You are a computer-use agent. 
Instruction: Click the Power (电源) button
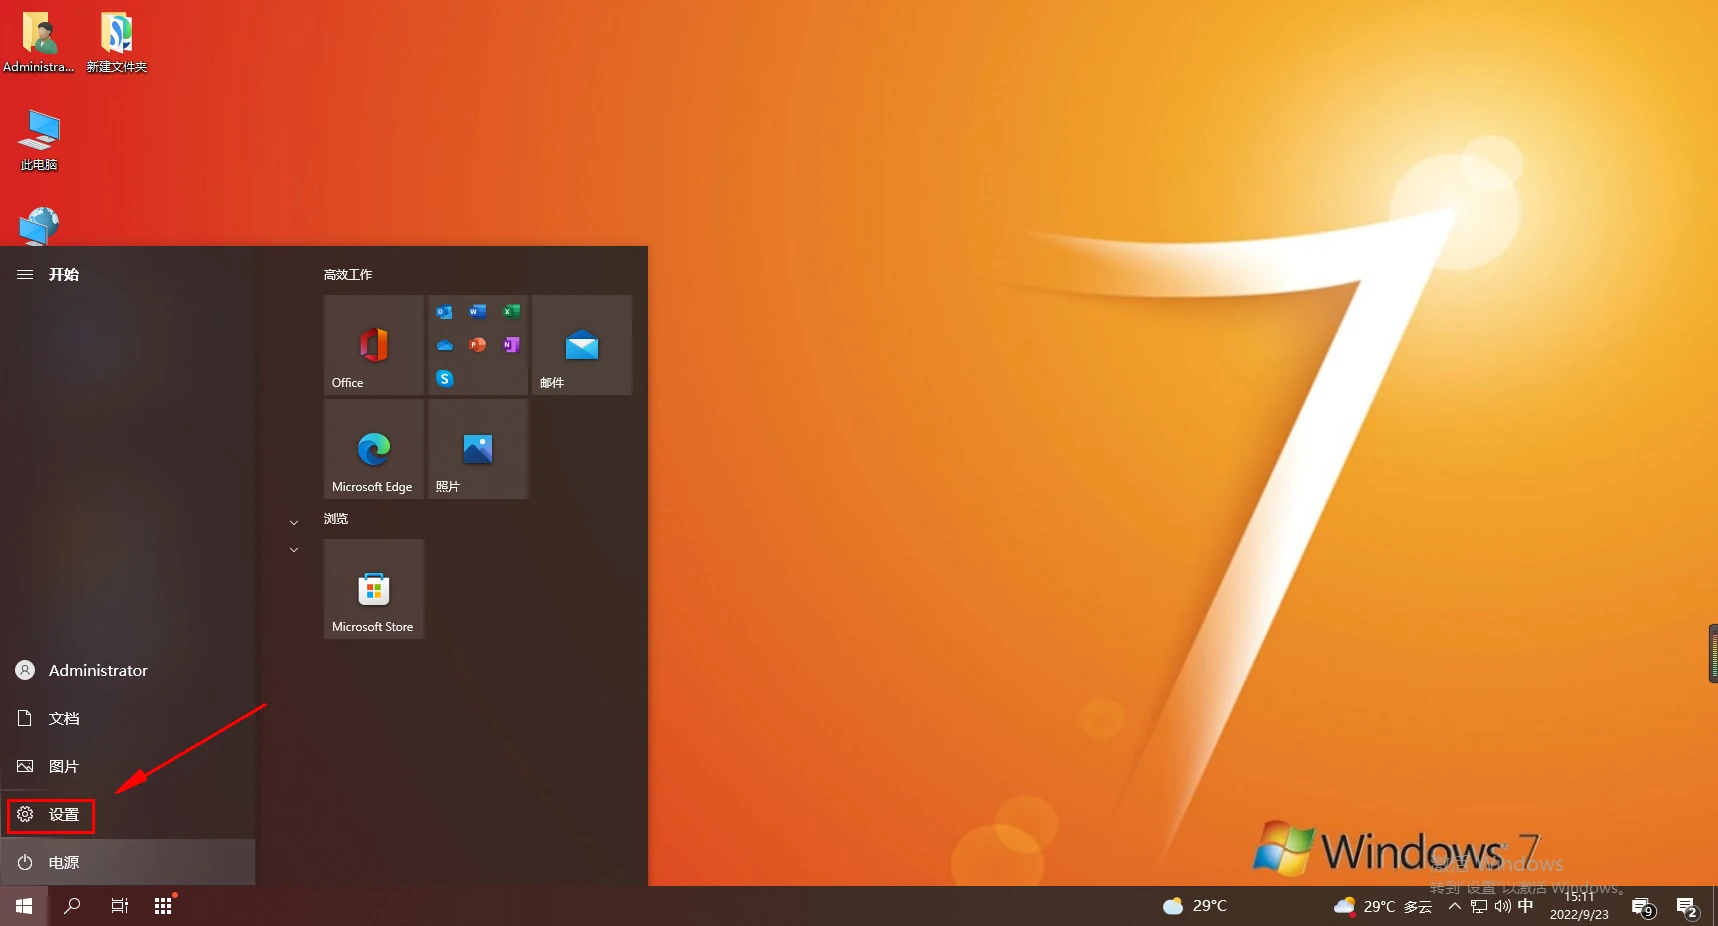[128, 862]
